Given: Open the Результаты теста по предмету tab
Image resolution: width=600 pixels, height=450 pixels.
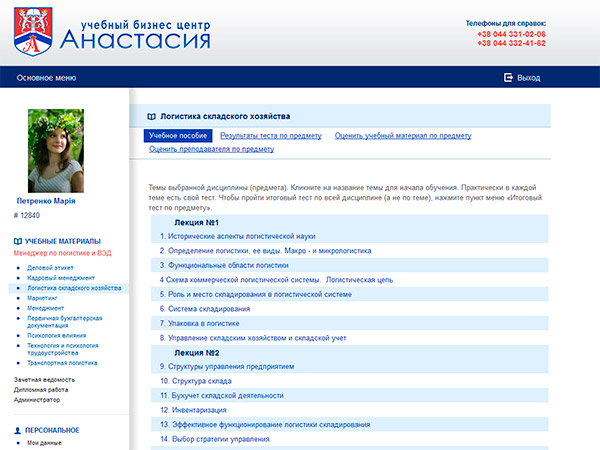Looking at the screenshot, I should coord(271,135).
